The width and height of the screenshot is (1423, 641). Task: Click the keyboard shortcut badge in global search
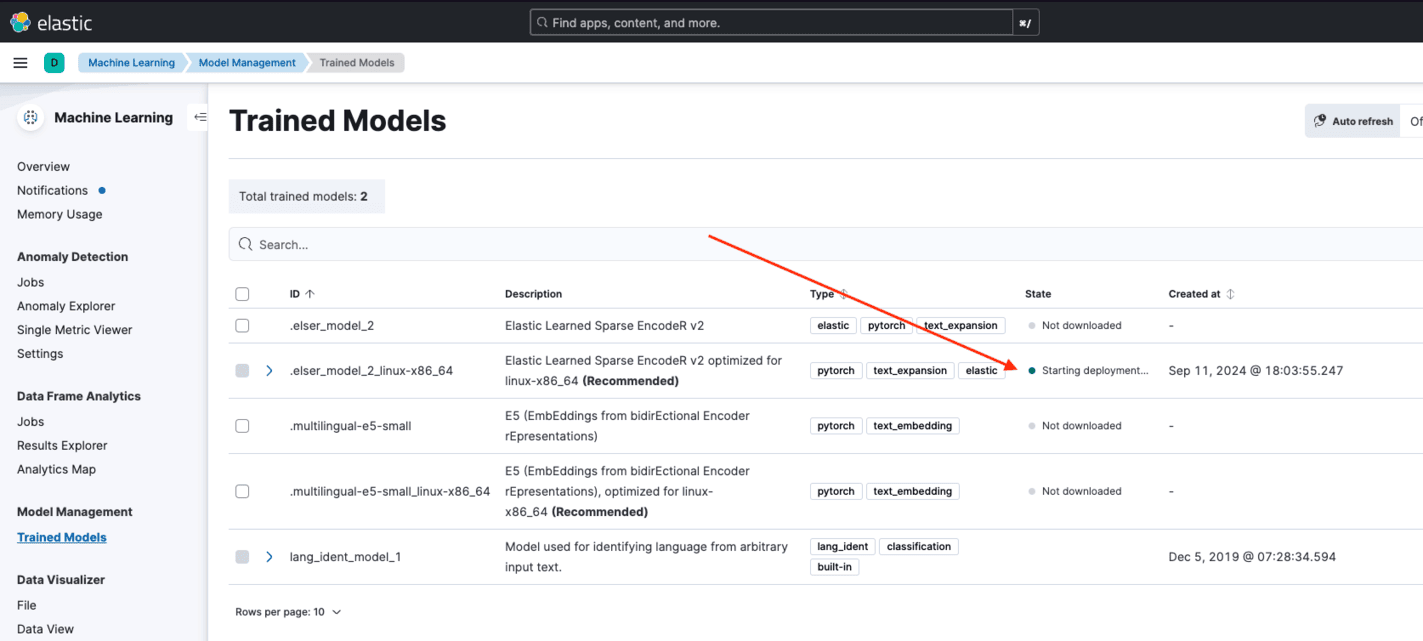click(x=1025, y=22)
